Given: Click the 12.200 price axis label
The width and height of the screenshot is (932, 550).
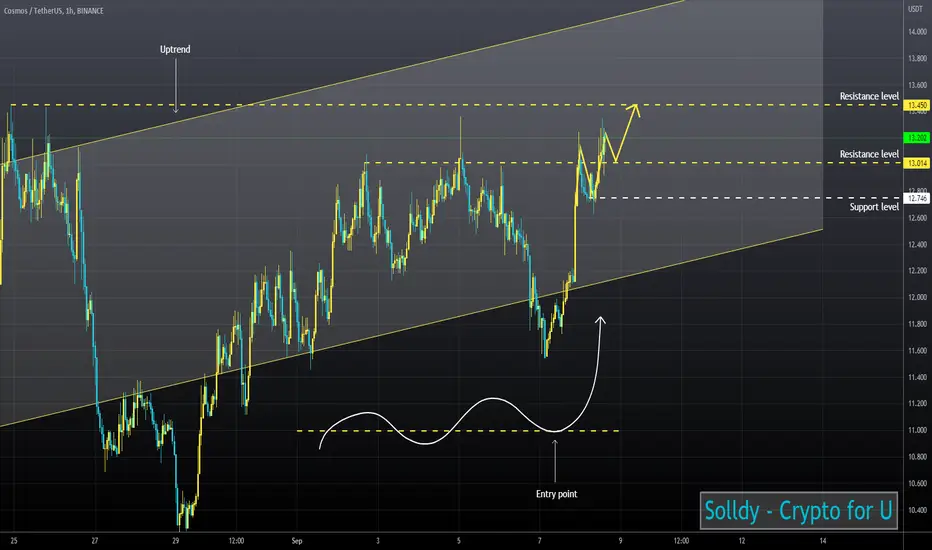Looking at the screenshot, I should point(917,271).
